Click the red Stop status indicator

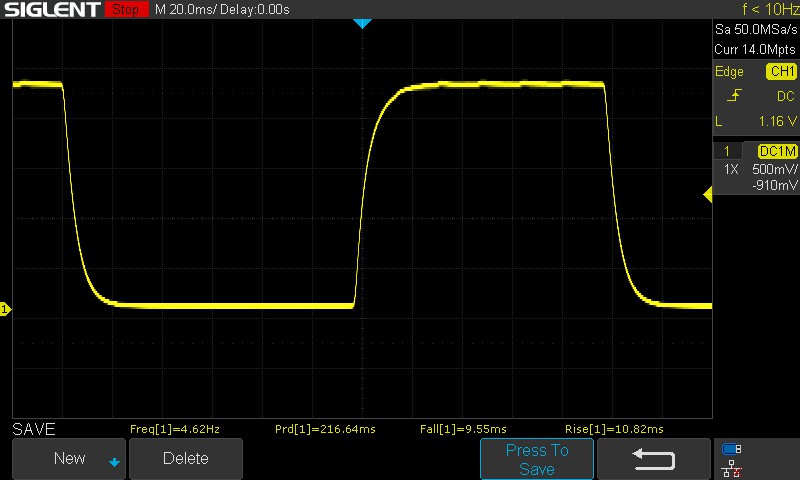click(126, 9)
